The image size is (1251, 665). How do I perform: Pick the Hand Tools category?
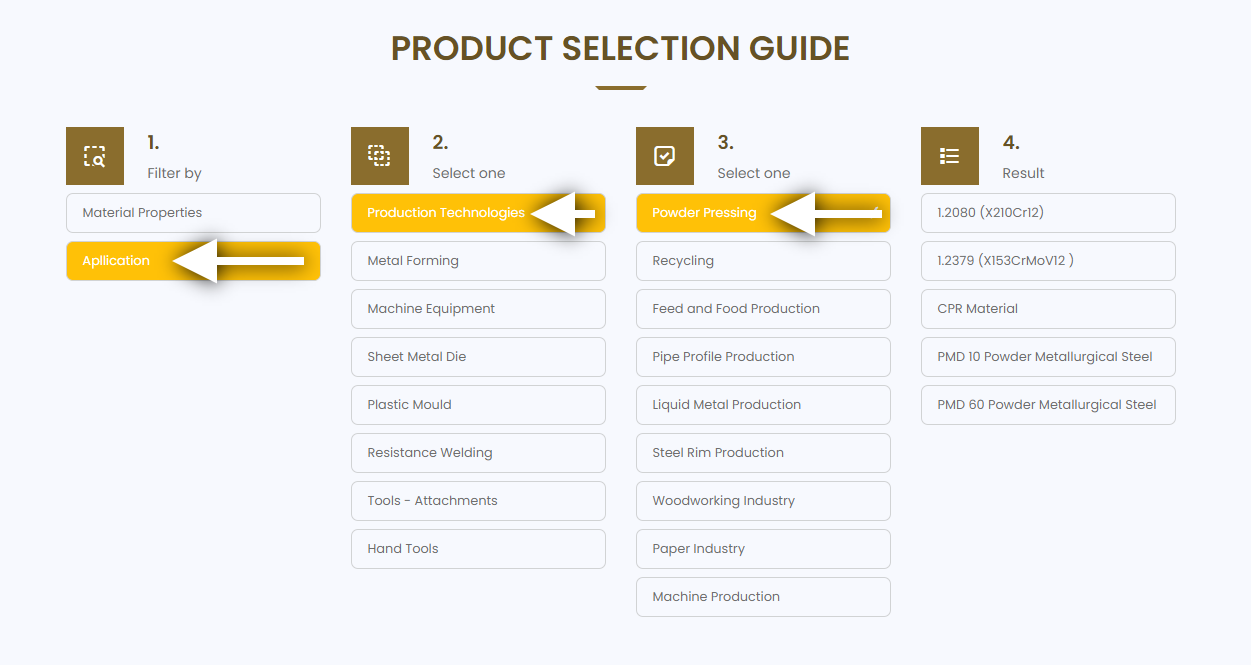tap(478, 549)
